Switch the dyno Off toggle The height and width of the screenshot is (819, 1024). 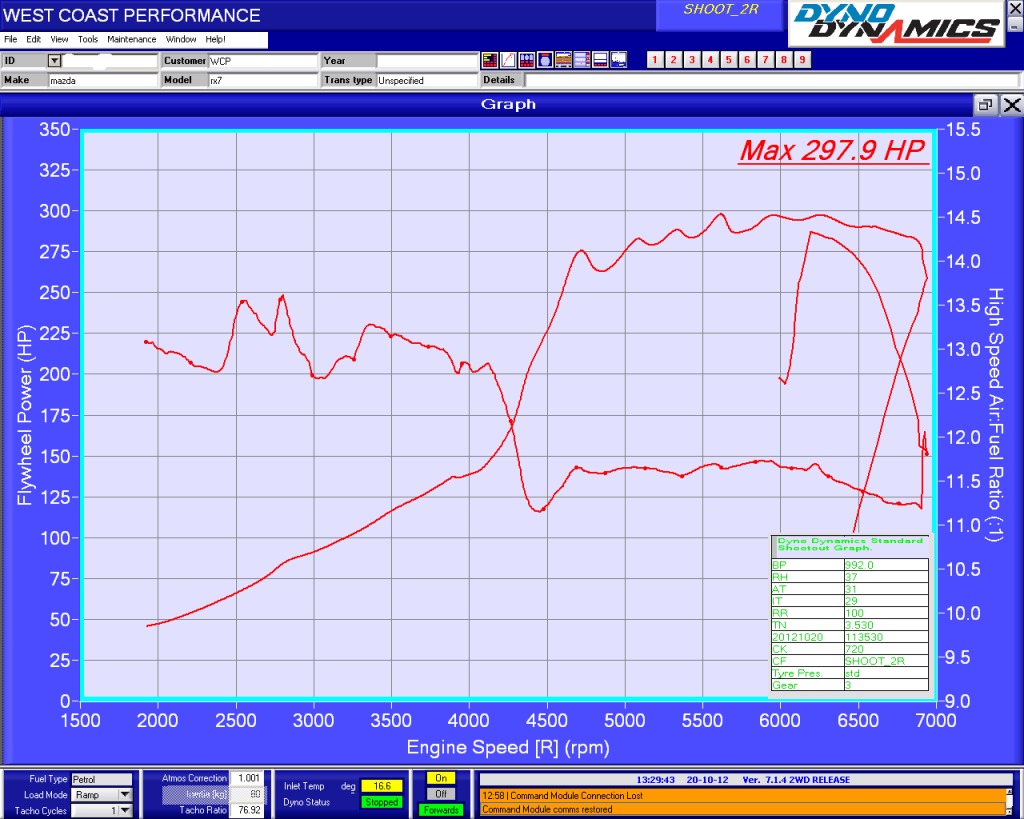click(x=441, y=794)
